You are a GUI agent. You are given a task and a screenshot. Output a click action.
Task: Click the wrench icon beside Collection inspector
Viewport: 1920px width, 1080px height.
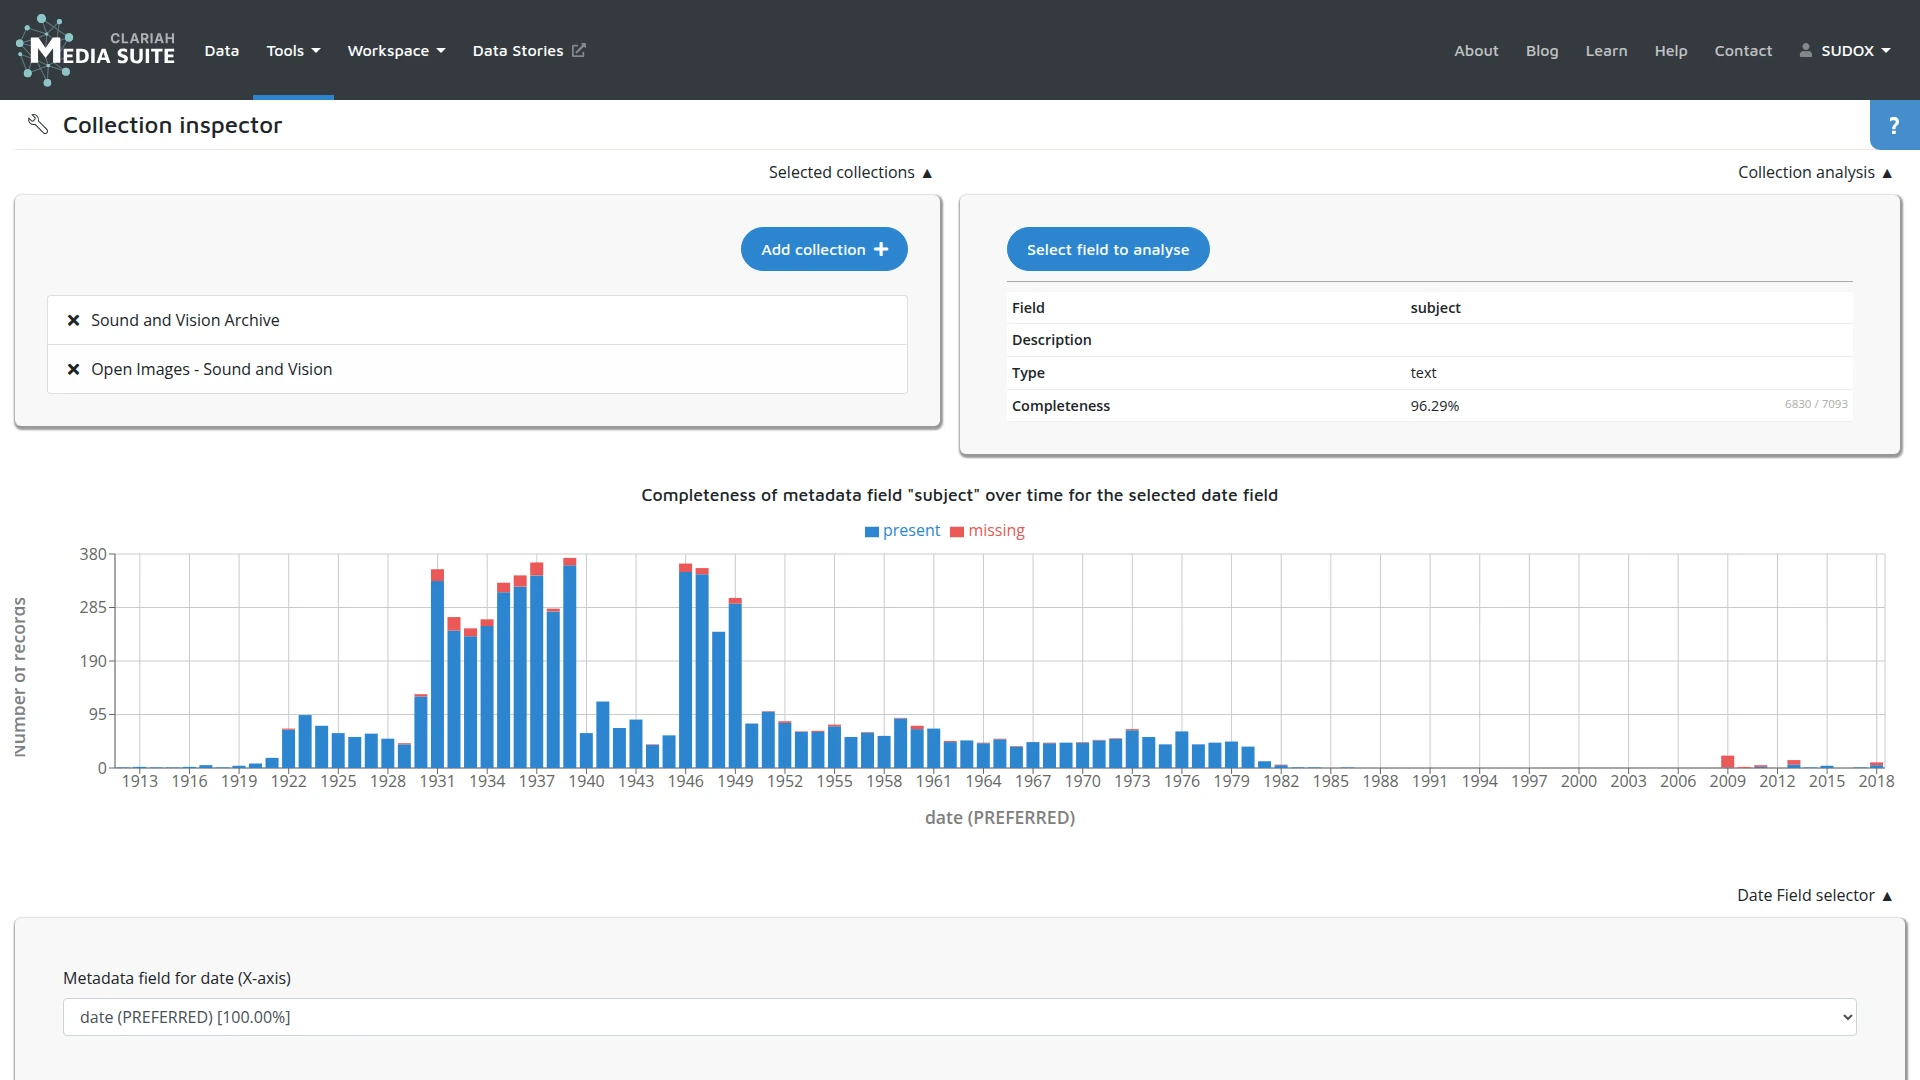pyautogui.click(x=38, y=125)
